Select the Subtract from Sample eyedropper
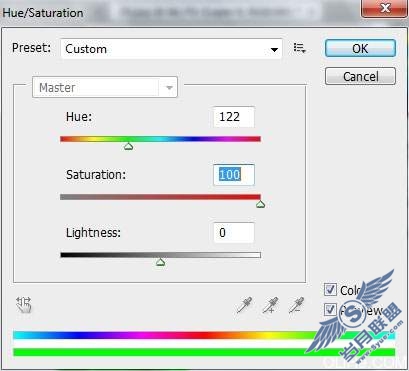 point(296,305)
